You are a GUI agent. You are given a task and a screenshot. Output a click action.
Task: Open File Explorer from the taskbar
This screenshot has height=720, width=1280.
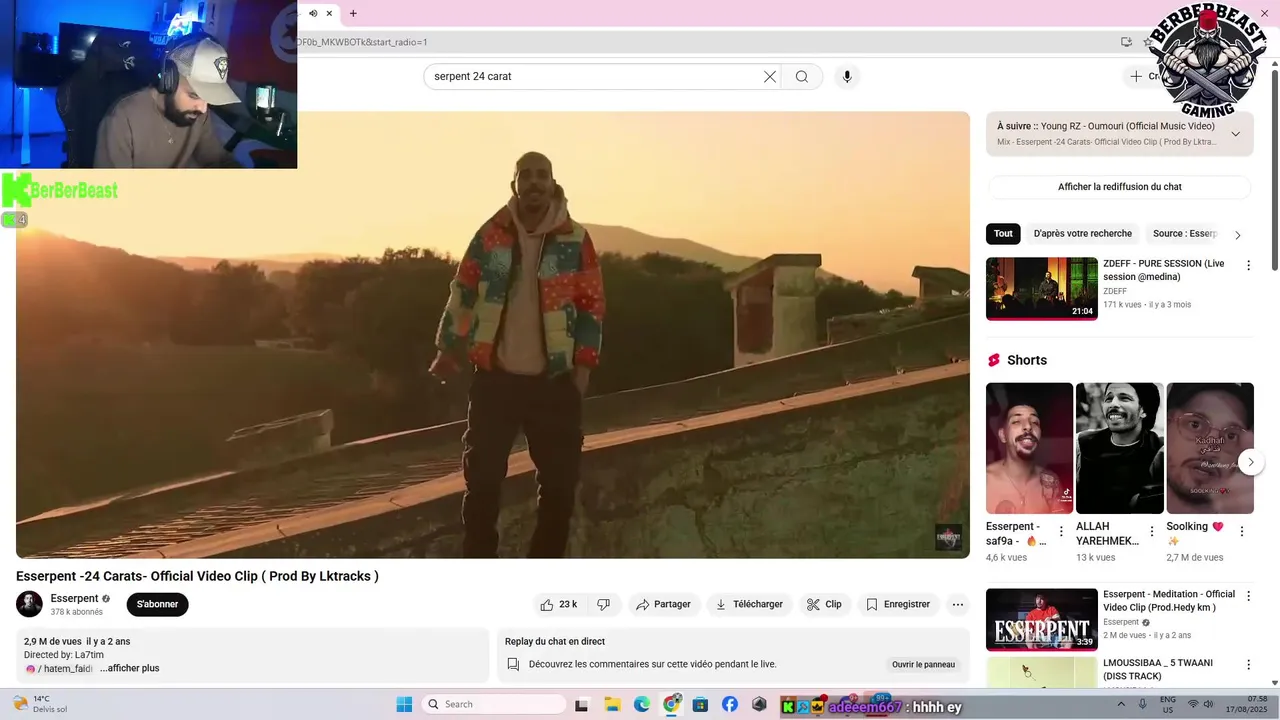pos(611,704)
